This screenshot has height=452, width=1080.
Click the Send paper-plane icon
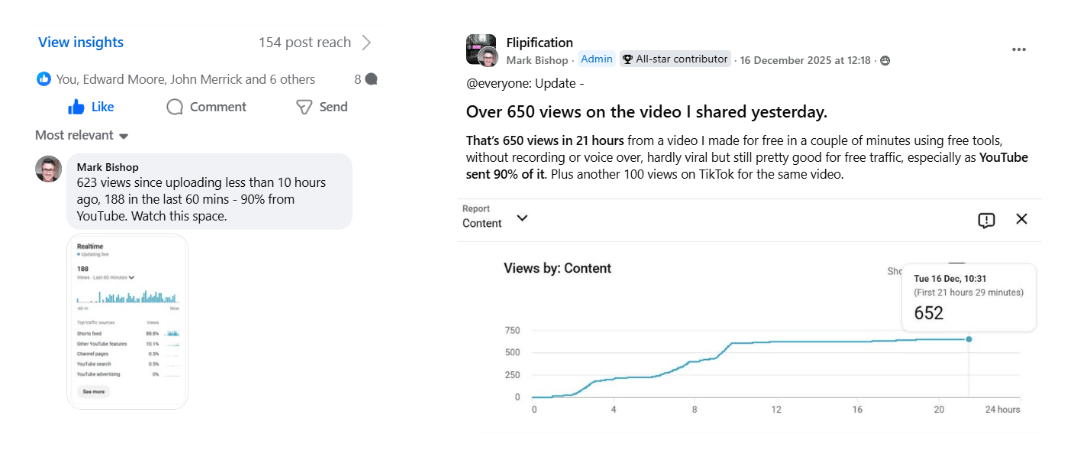(304, 107)
